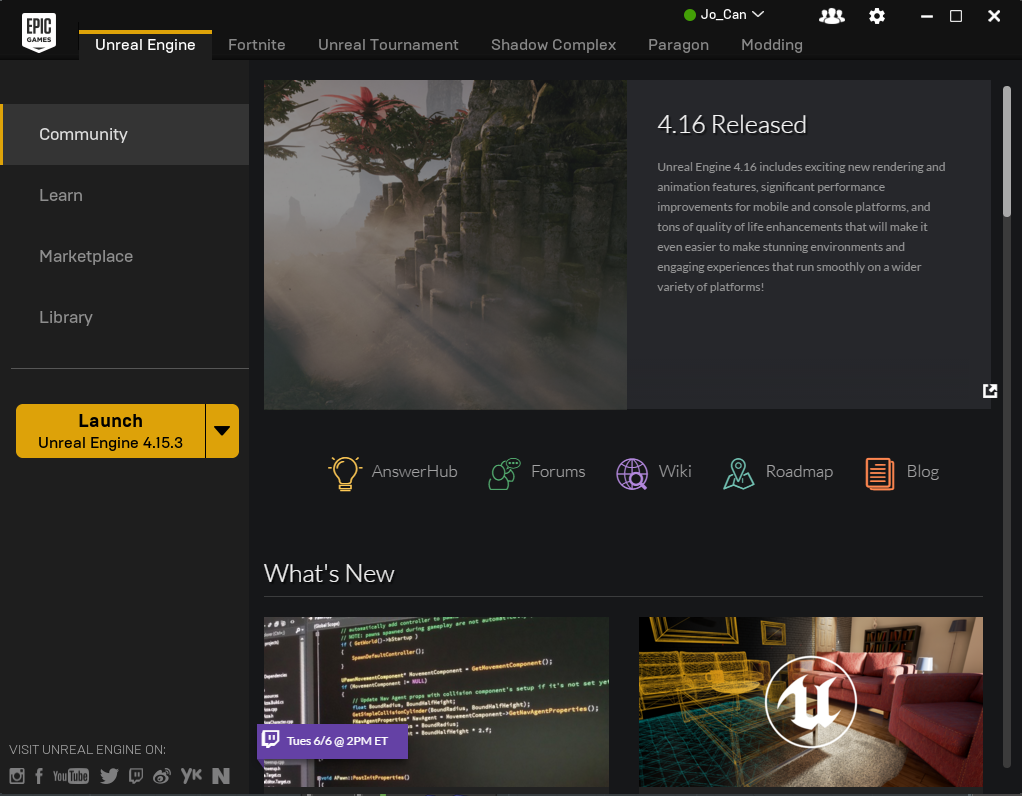This screenshot has height=796, width=1022.
Task: Launch Unreal Engine 4.15.3
Action: [110, 431]
